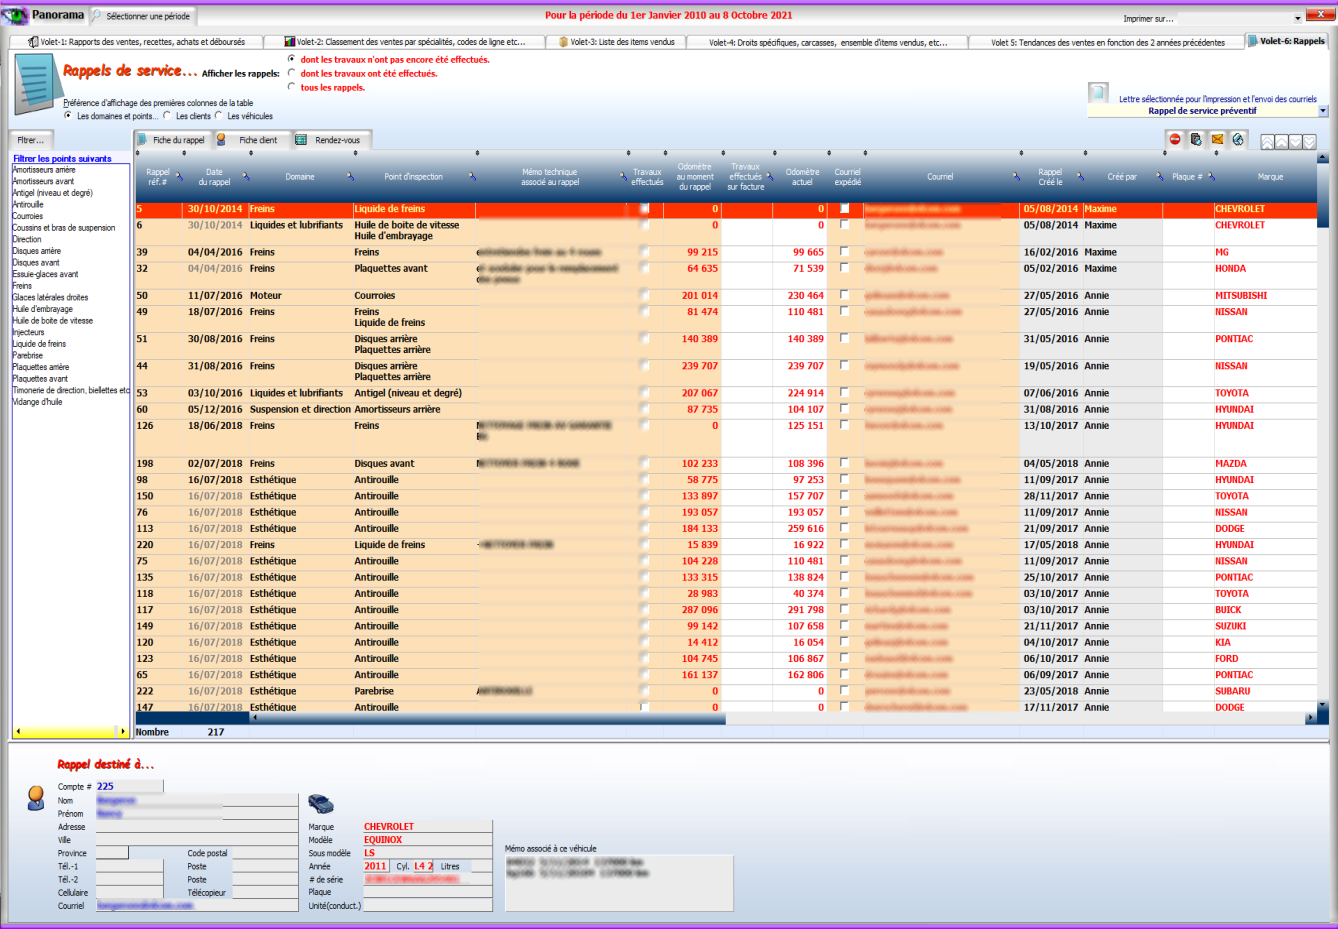Jump to the first record with double-up arrow

[1267, 142]
